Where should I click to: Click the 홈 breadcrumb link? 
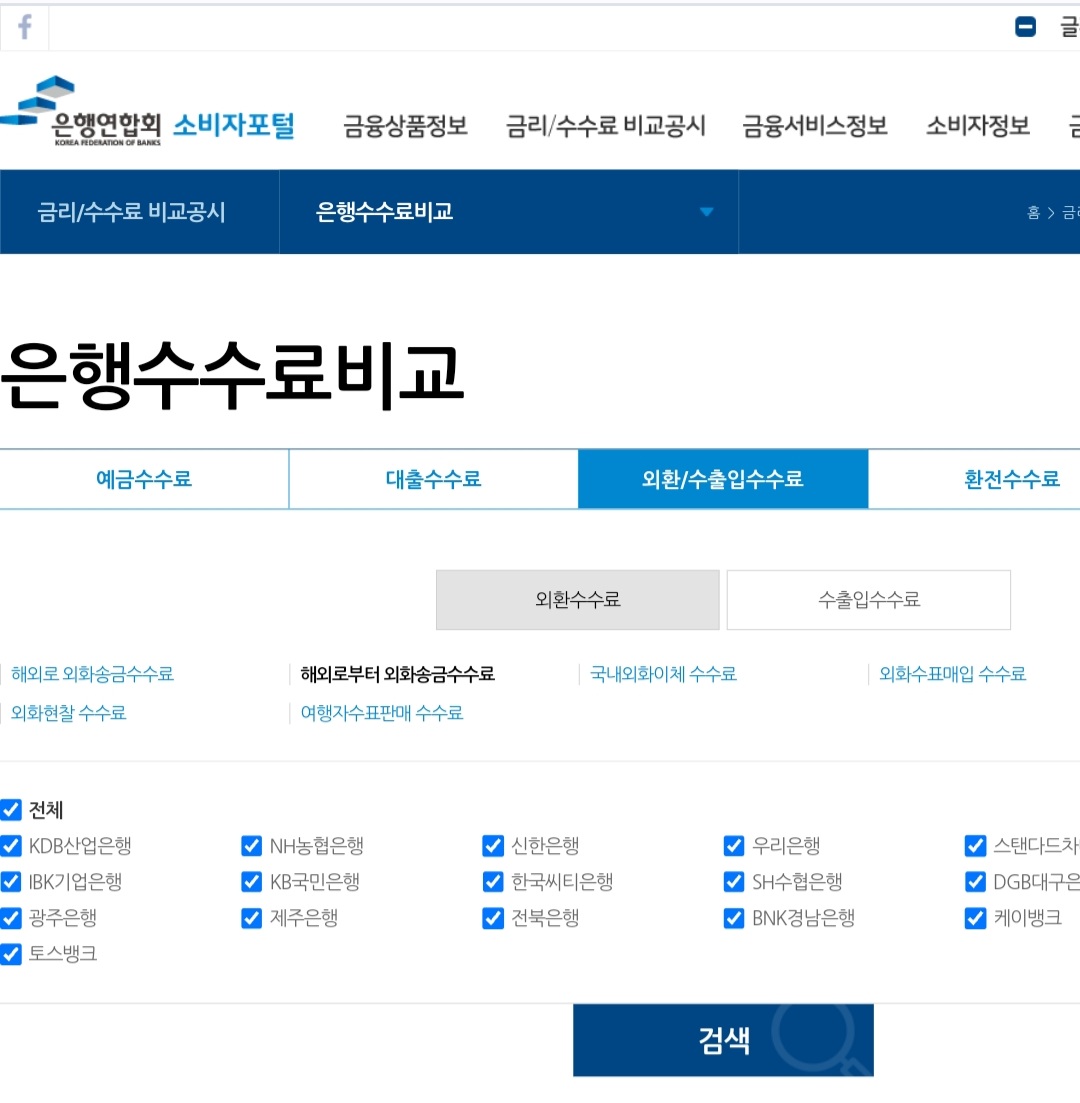[1033, 212]
